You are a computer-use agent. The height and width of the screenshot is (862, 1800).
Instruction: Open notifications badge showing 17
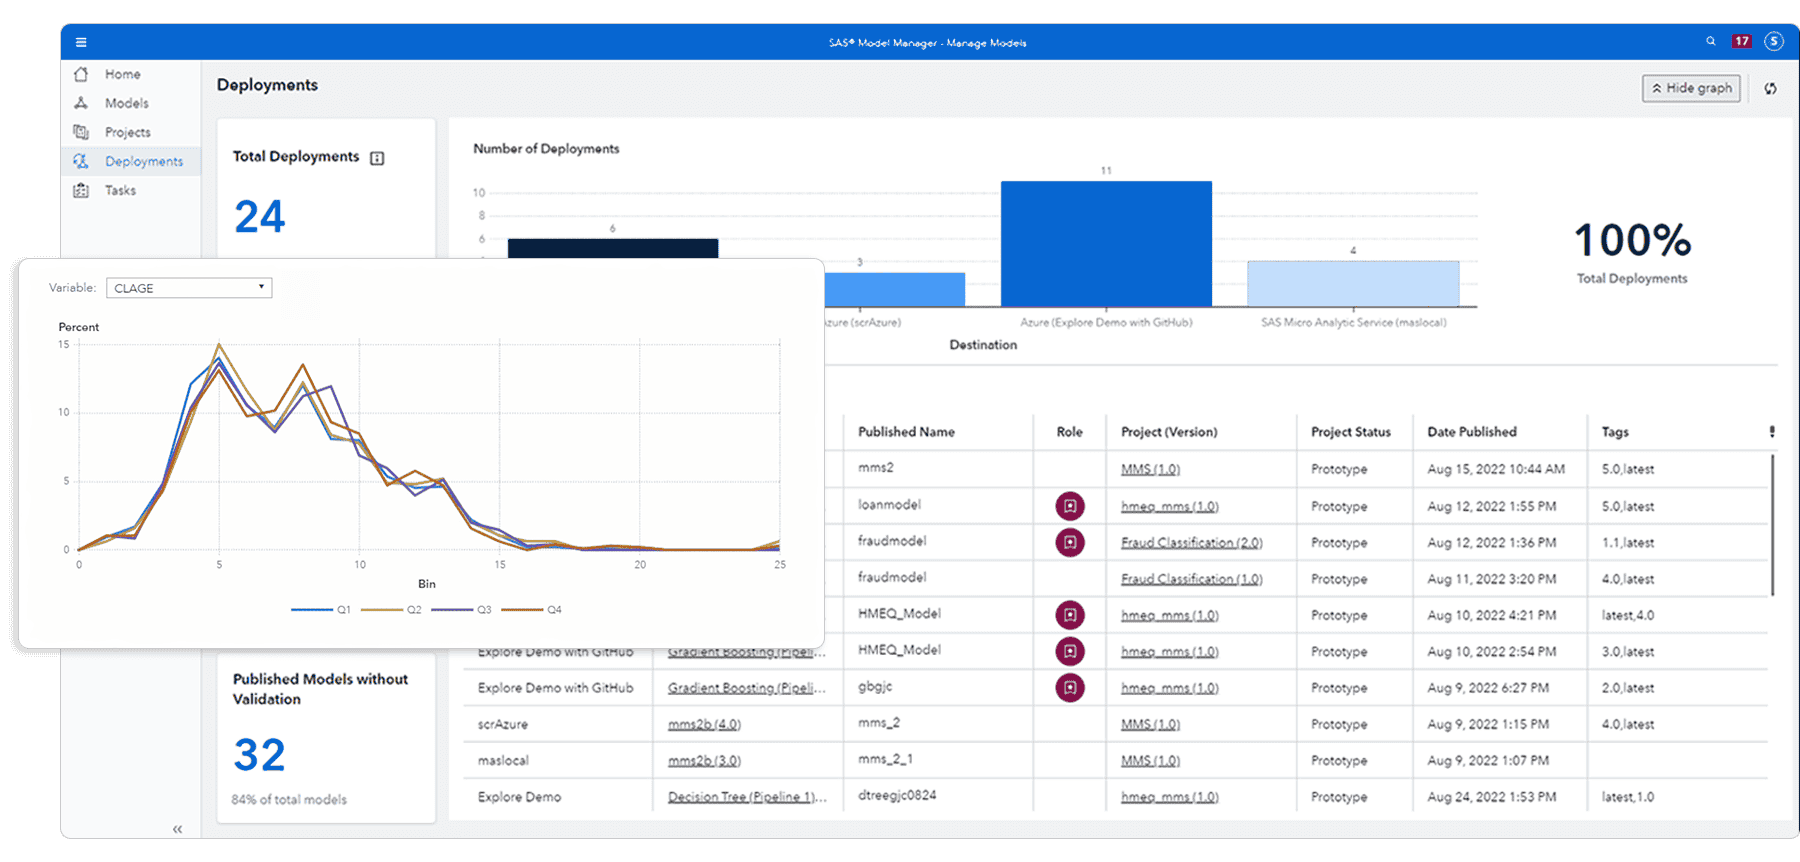(1742, 41)
